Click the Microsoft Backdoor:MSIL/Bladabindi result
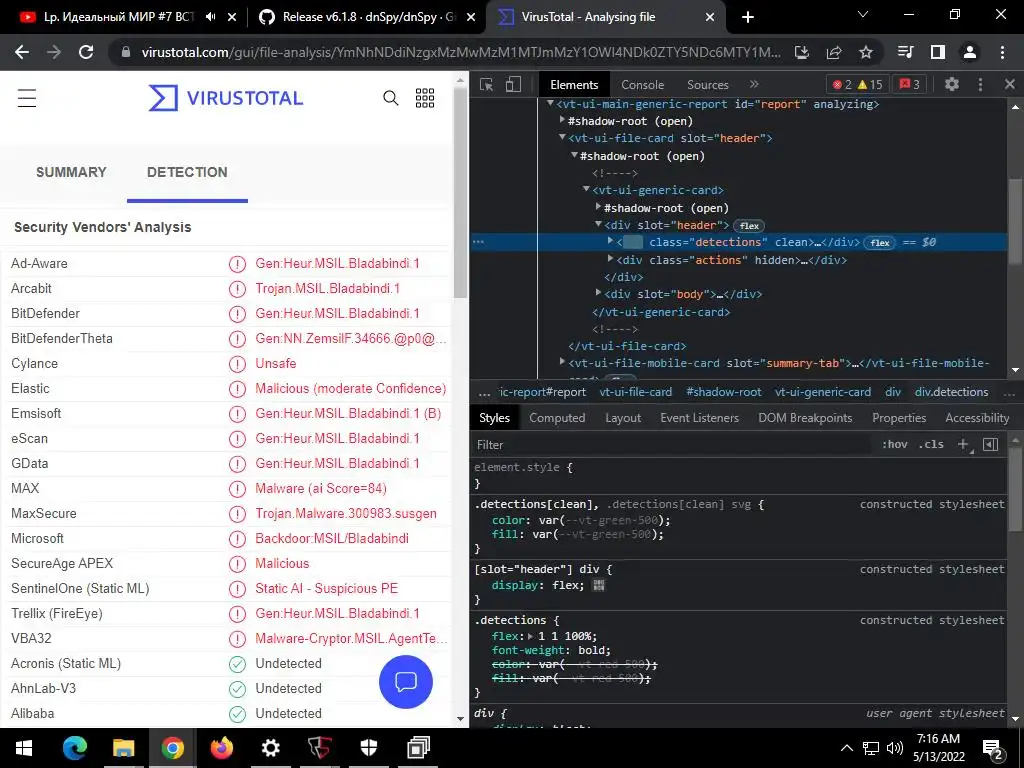1024x768 pixels. (332, 539)
